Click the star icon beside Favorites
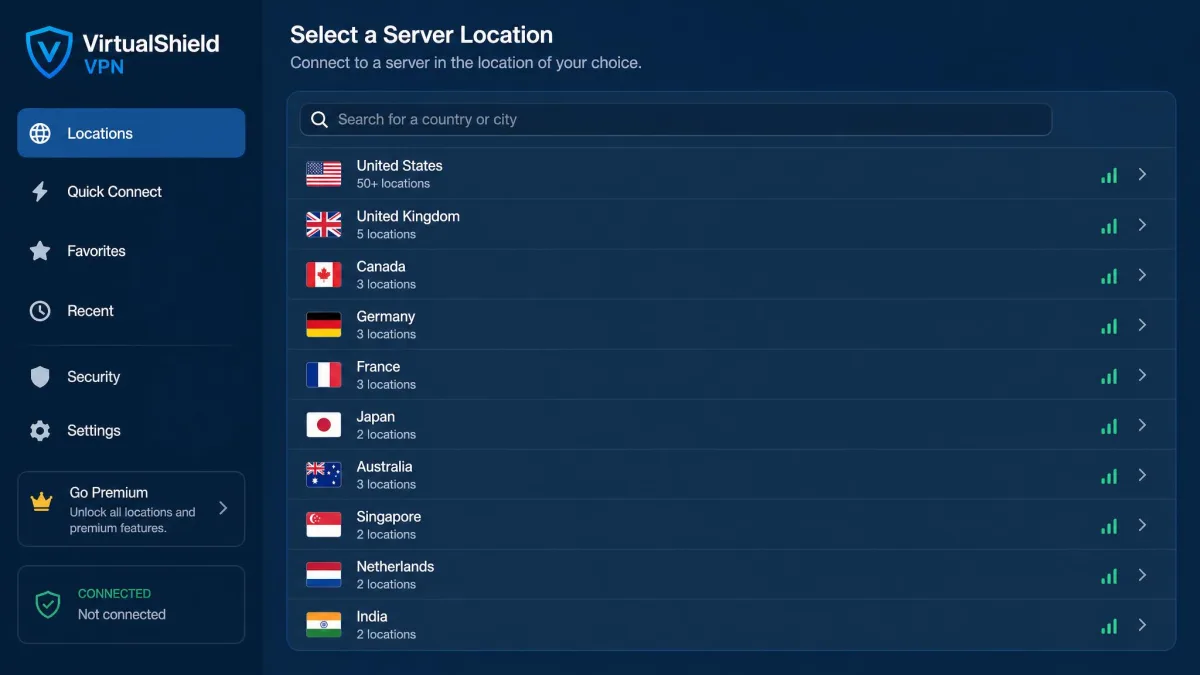 point(40,251)
